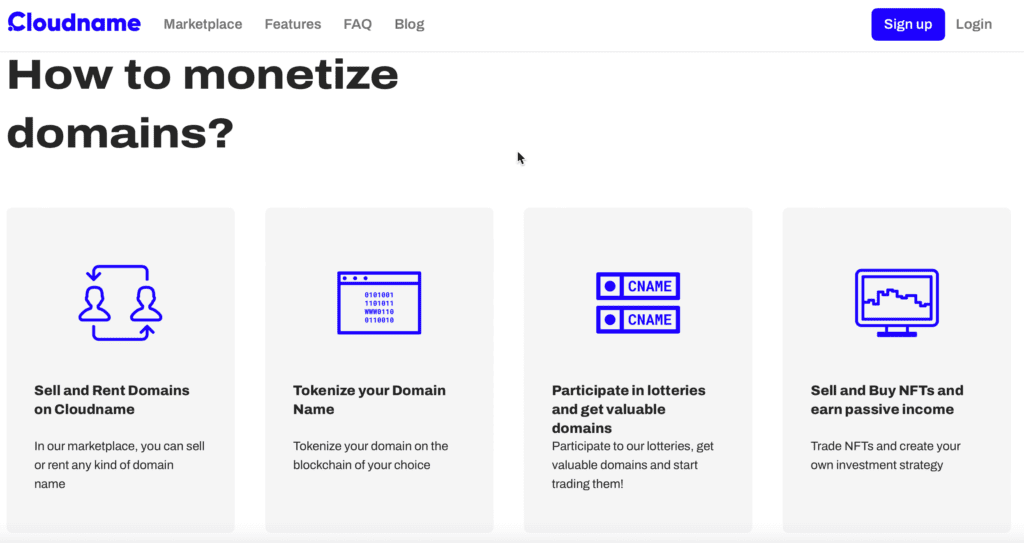The image size is (1024, 543).
Task: Click the Cloudname logo
Action: (74, 23)
